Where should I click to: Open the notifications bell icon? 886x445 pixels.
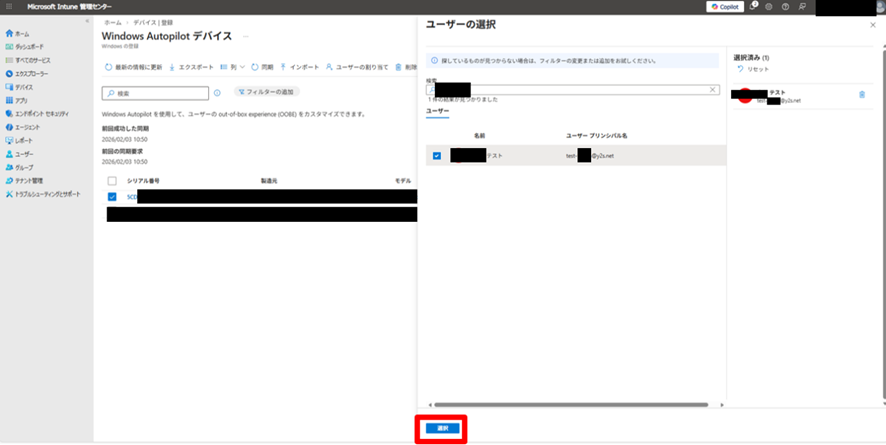click(753, 6)
